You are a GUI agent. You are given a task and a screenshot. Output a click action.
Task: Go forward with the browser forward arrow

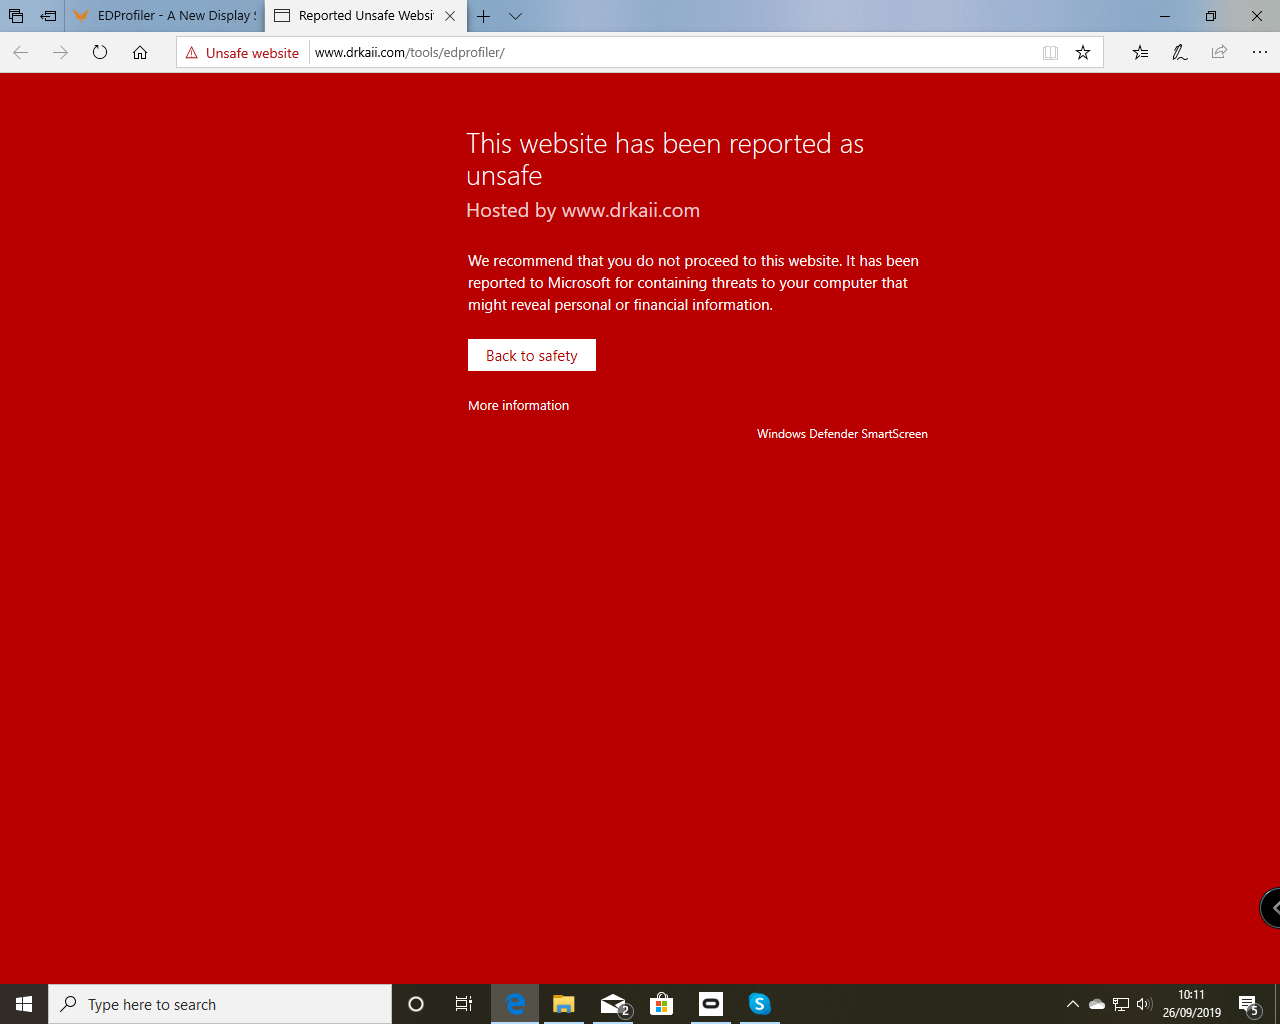[x=60, y=53]
